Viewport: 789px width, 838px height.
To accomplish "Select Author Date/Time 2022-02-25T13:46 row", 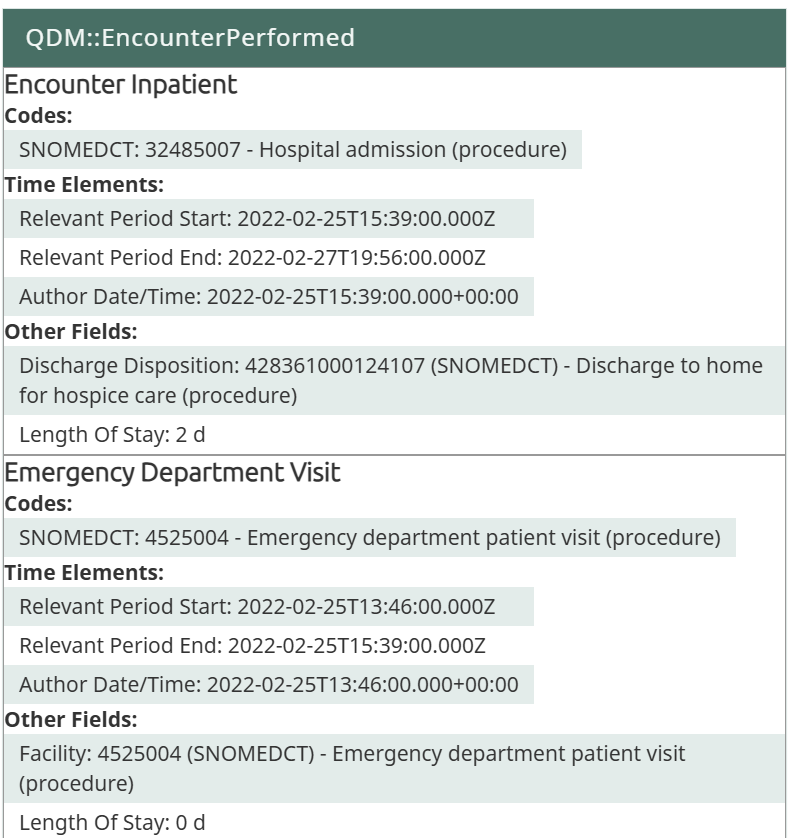I will click(x=269, y=685).
